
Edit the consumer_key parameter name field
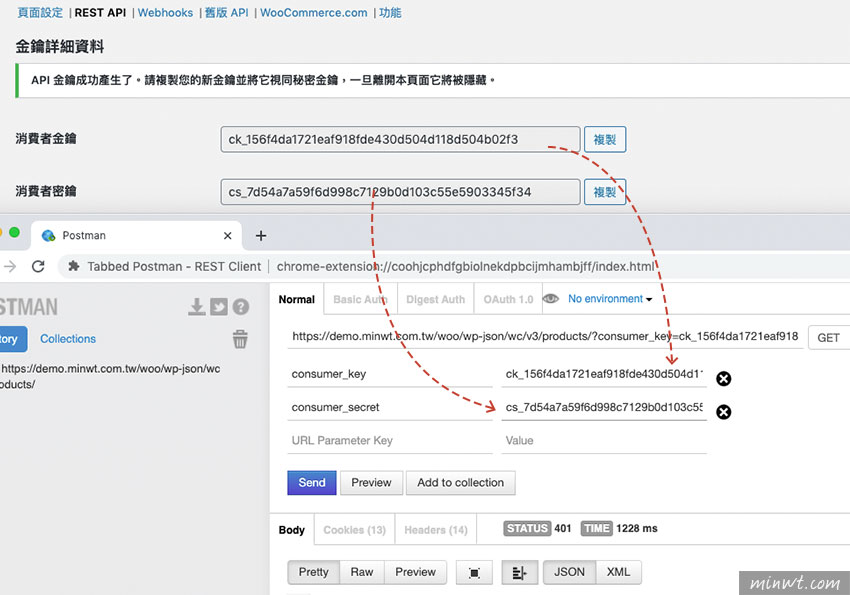point(390,374)
